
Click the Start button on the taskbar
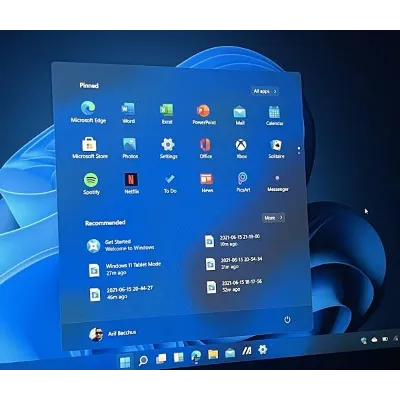click(125, 362)
